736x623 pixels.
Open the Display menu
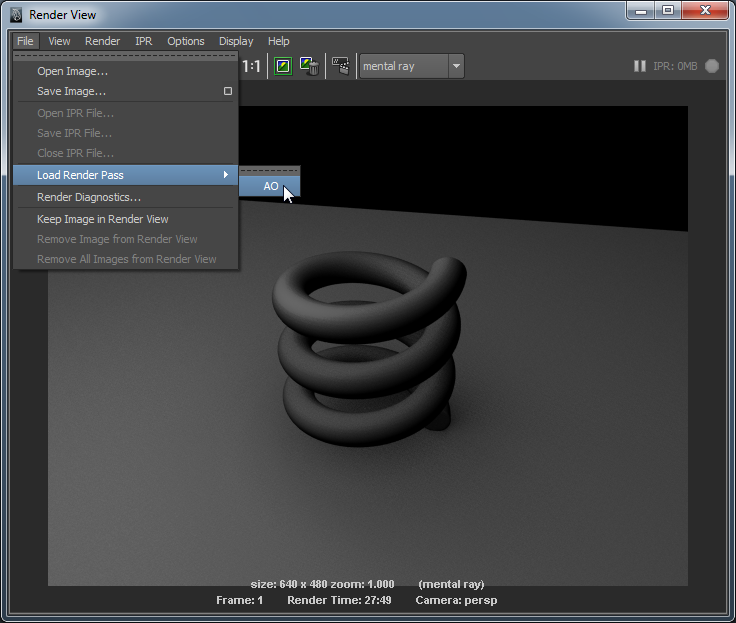click(x=236, y=41)
